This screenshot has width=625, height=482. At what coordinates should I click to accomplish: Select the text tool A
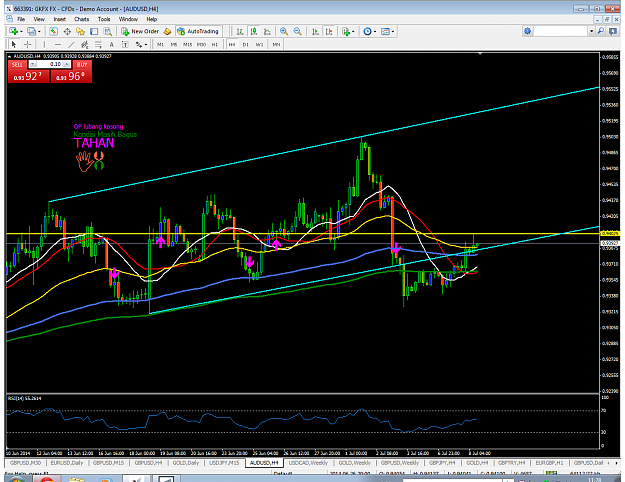click(112, 44)
